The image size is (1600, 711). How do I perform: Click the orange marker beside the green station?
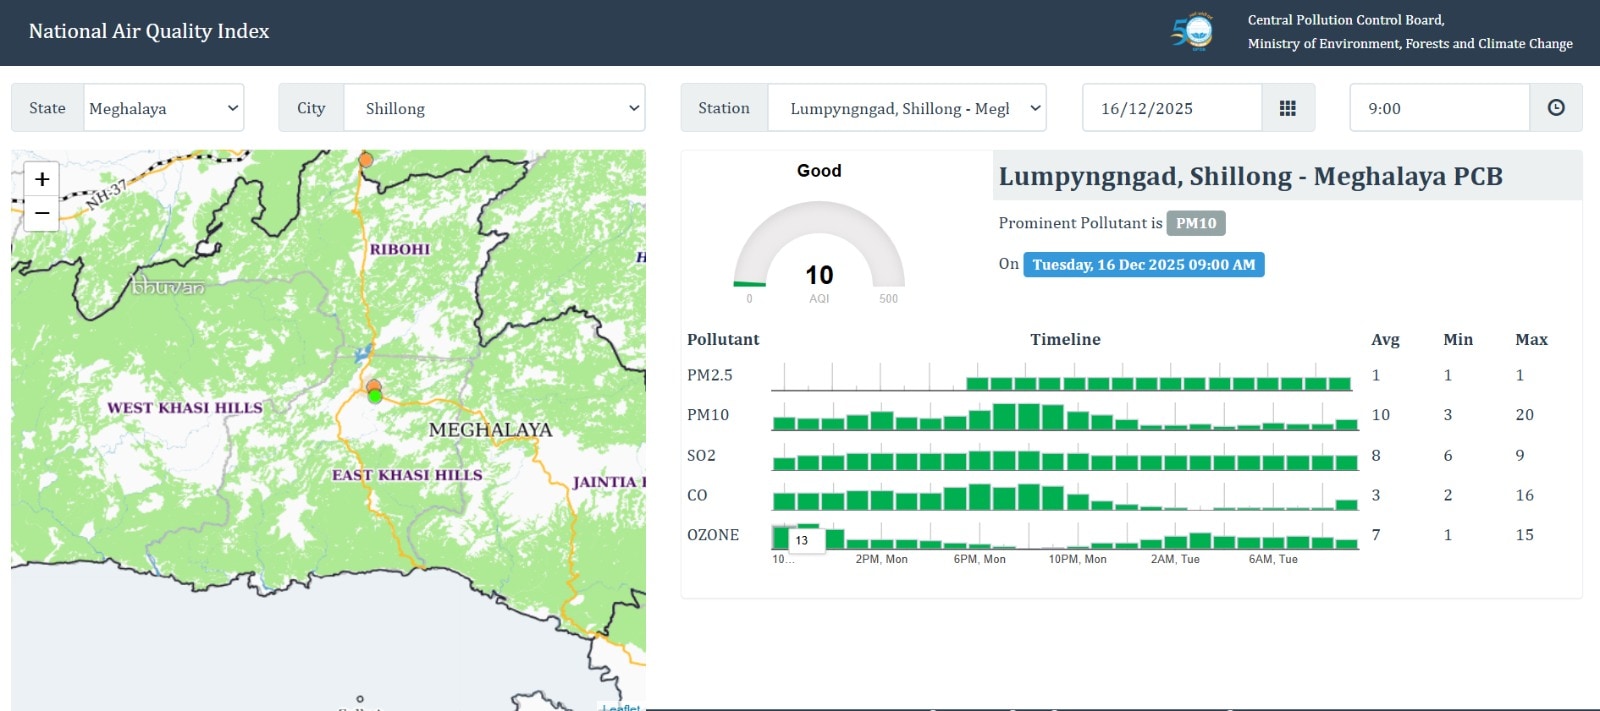[373, 385]
